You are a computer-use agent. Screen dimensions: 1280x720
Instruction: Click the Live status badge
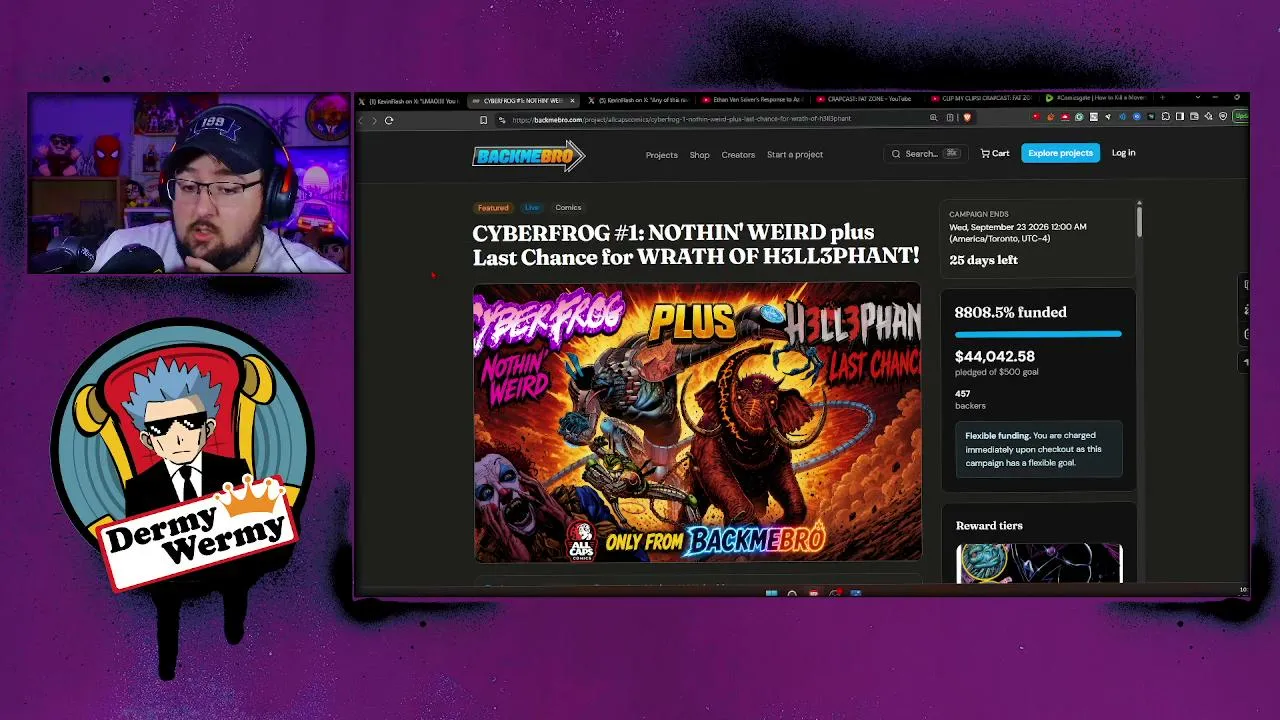click(x=531, y=208)
